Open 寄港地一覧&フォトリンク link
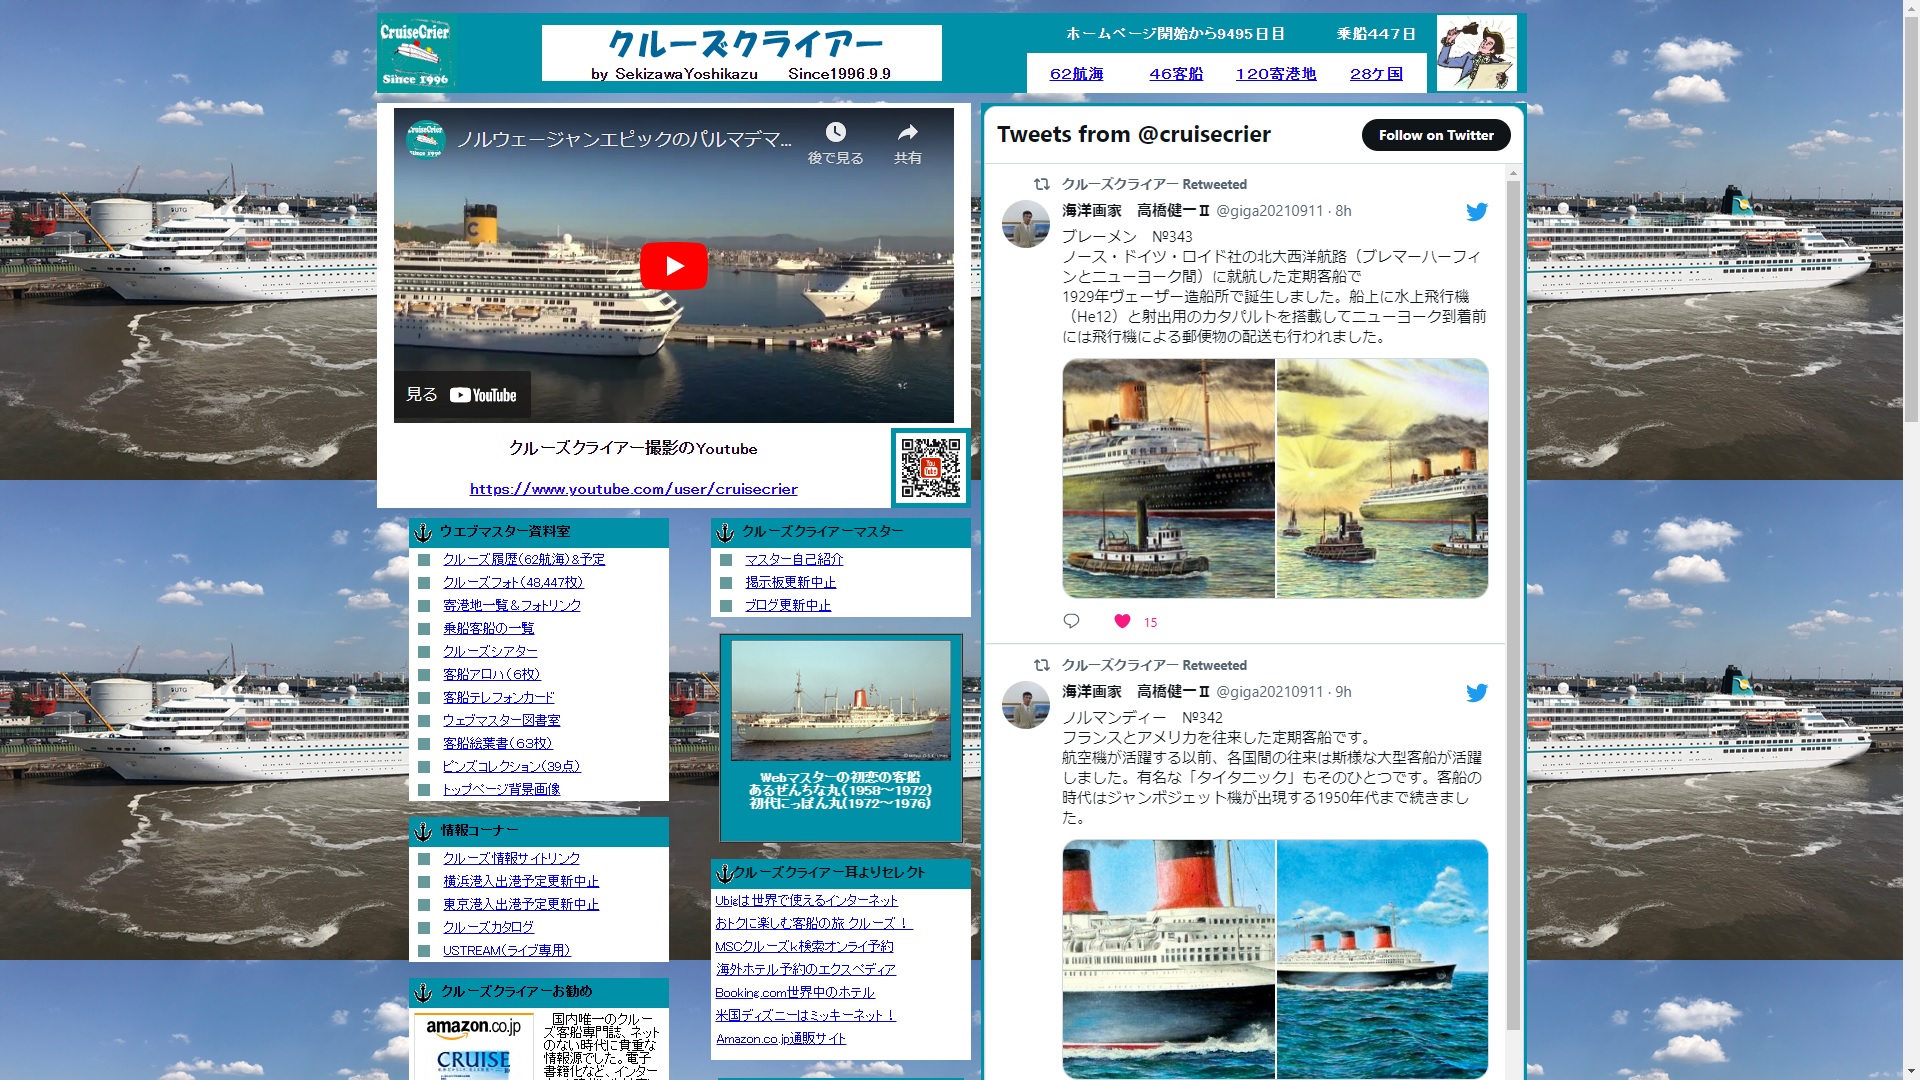This screenshot has width=1920, height=1080. coord(512,605)
